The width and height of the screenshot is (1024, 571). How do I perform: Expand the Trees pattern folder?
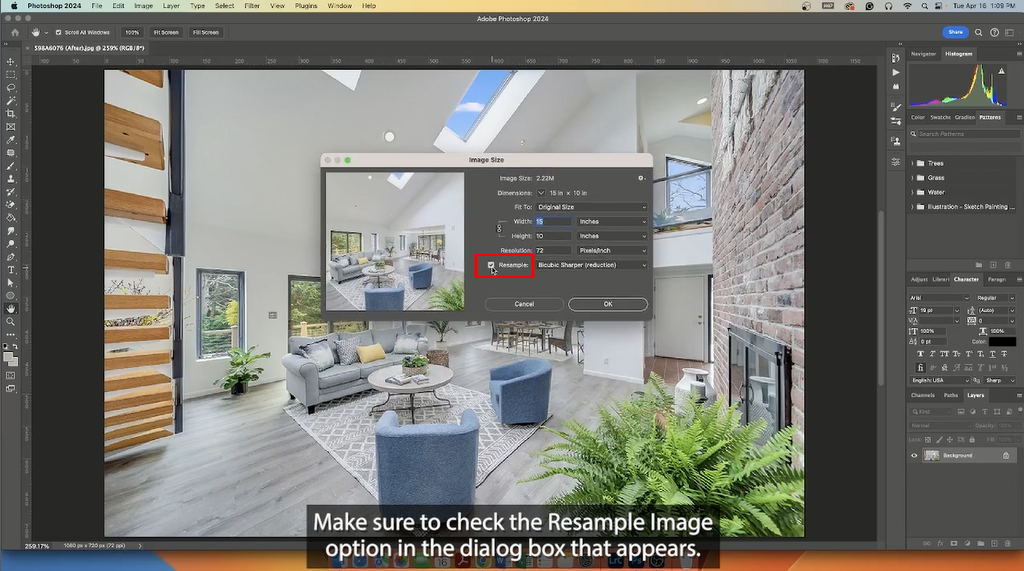[x=912, y=163]
